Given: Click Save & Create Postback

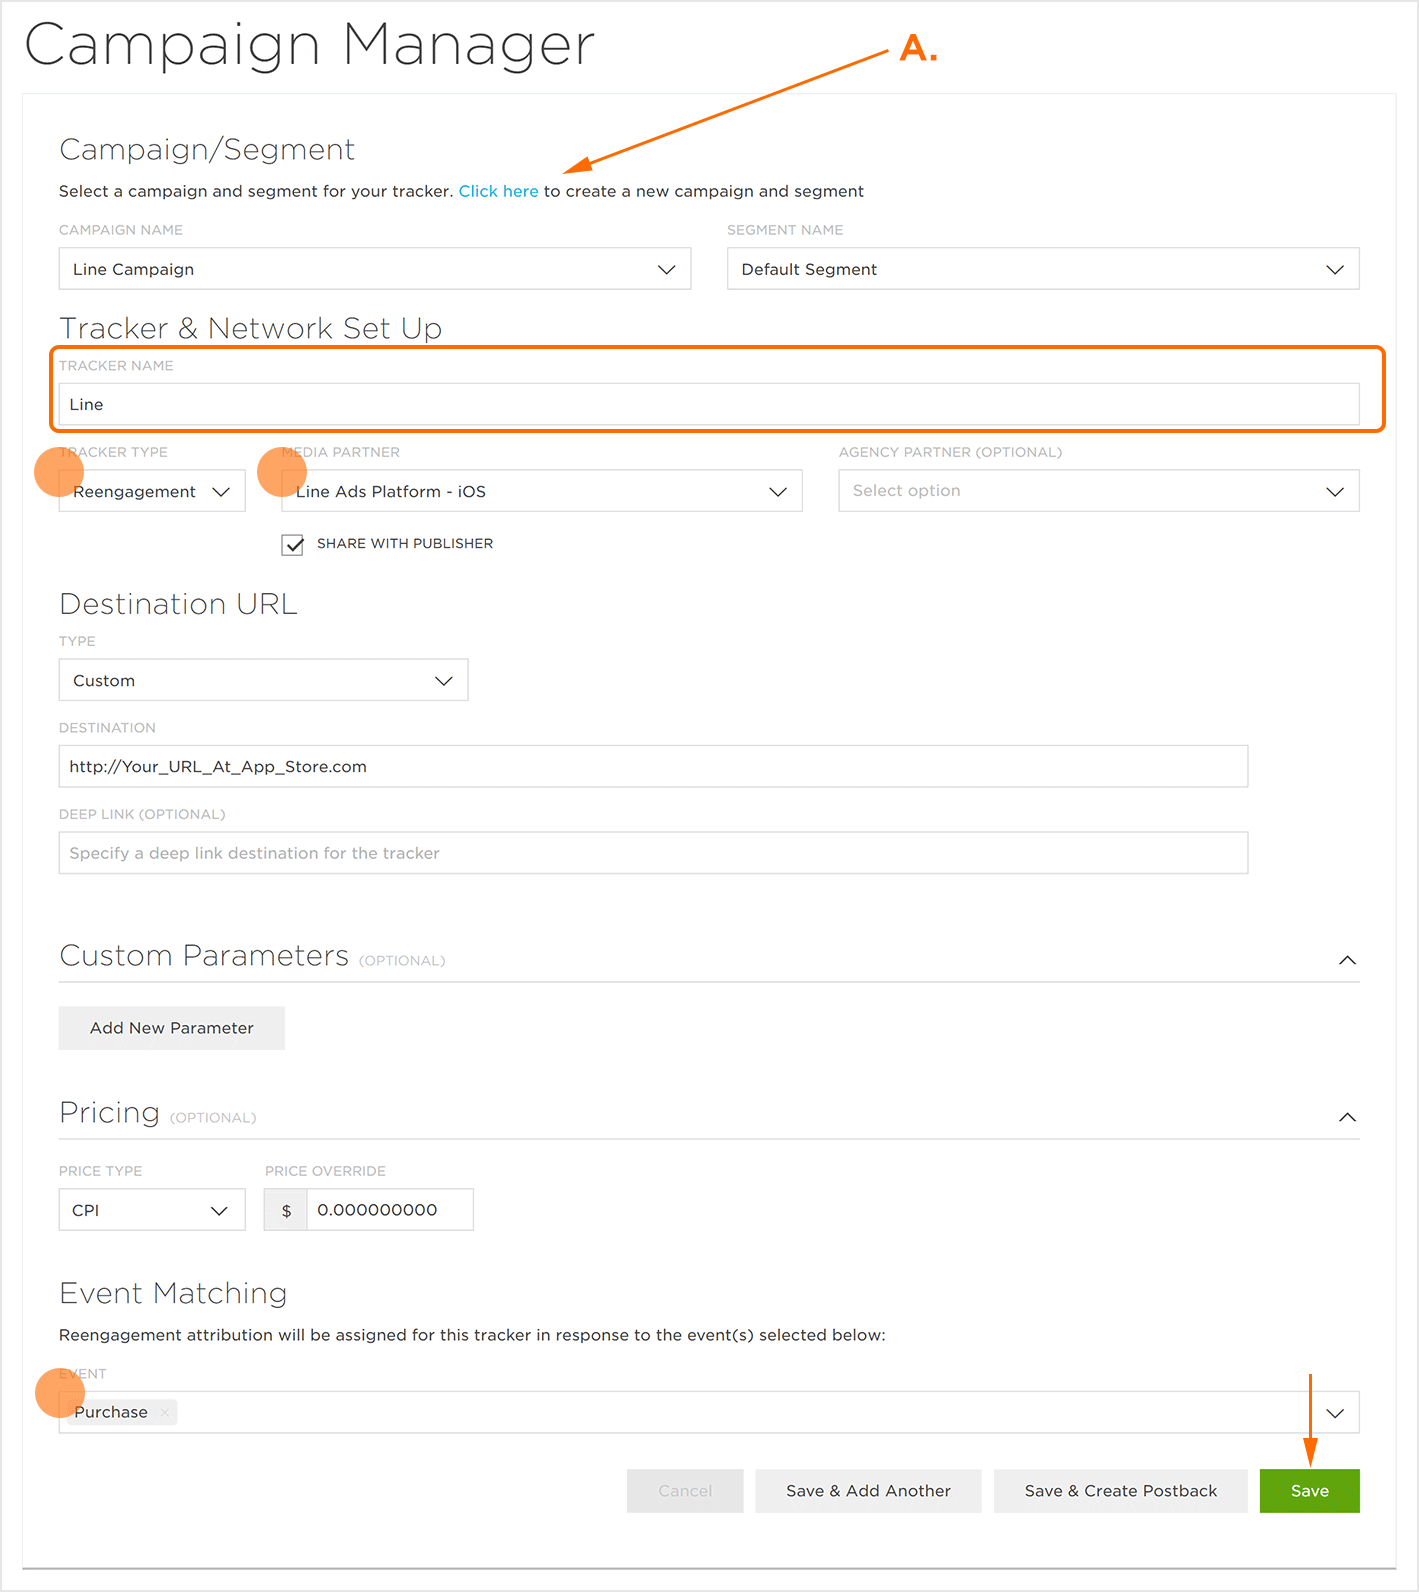Looking at the screenshot, I should tap(1121, 1491).
